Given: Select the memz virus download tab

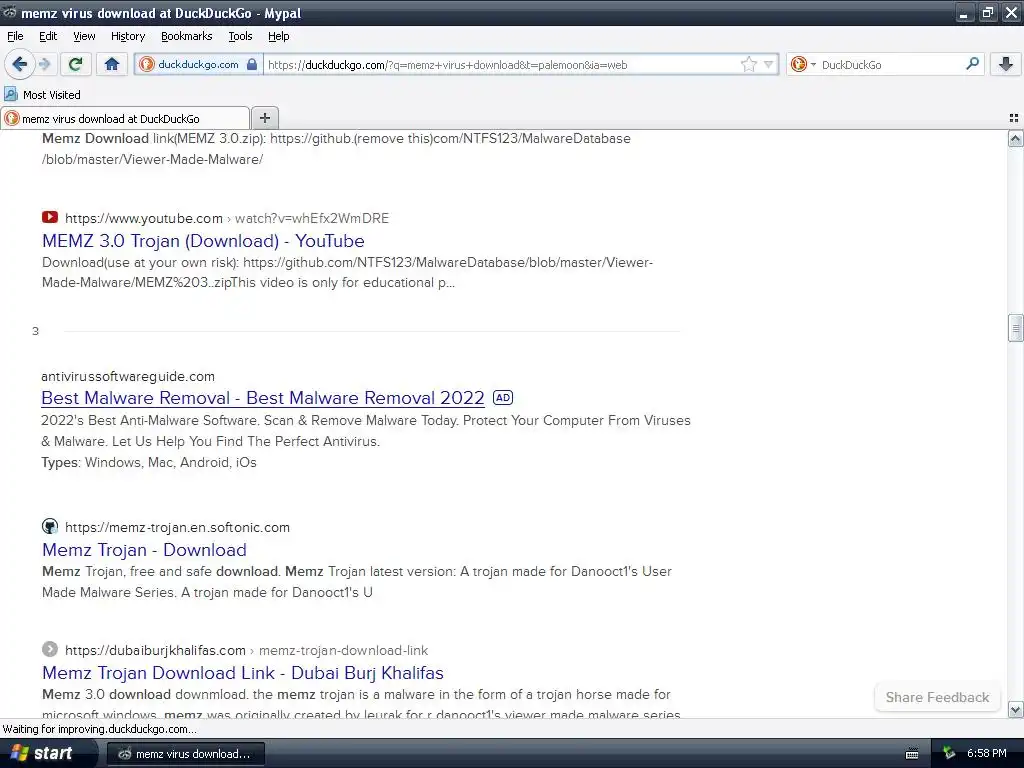Looking at the screenshot, I should (125, 118).
